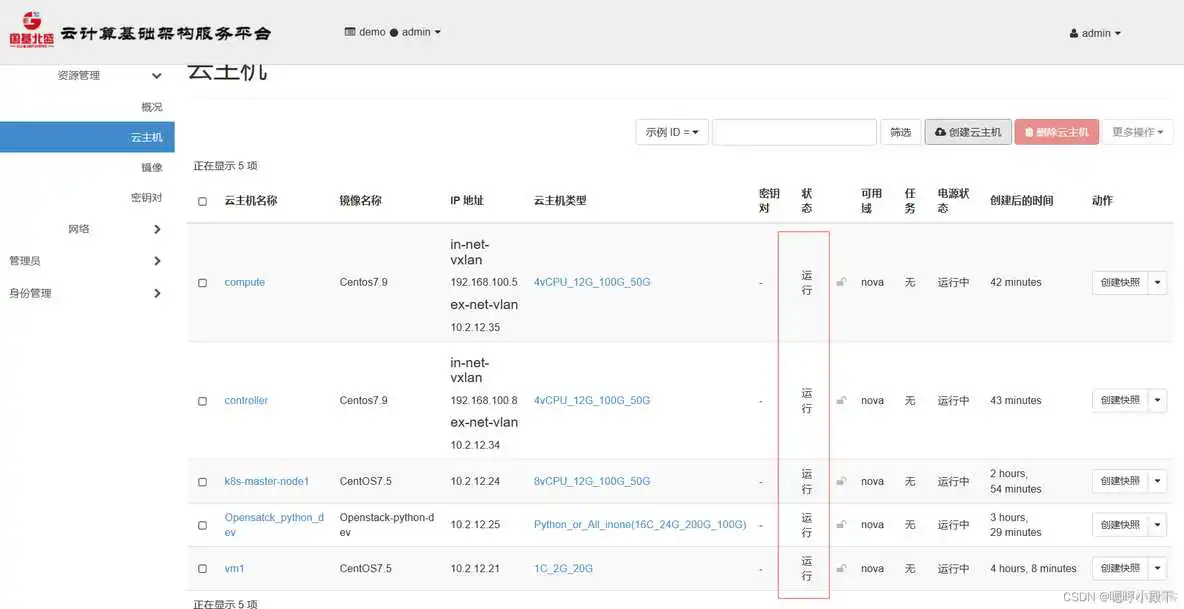This screenshot has height=609, width=1184.
Task: Click the 筛选 filter button
Action: click(901, 131)
